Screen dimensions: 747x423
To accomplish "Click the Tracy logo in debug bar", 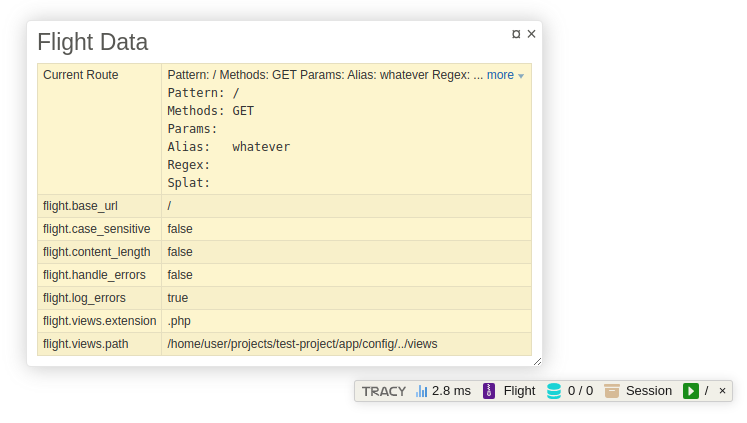I will point(384,391).
